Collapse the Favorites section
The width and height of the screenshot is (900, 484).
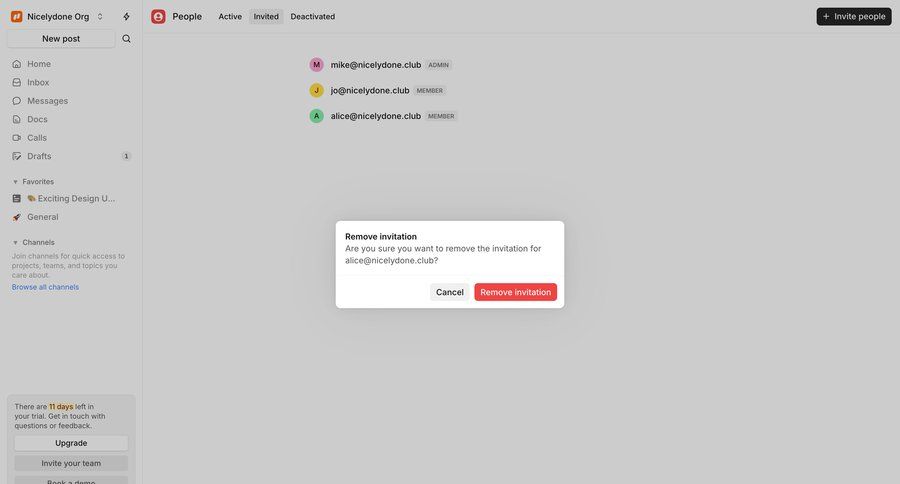click(15, 182)
